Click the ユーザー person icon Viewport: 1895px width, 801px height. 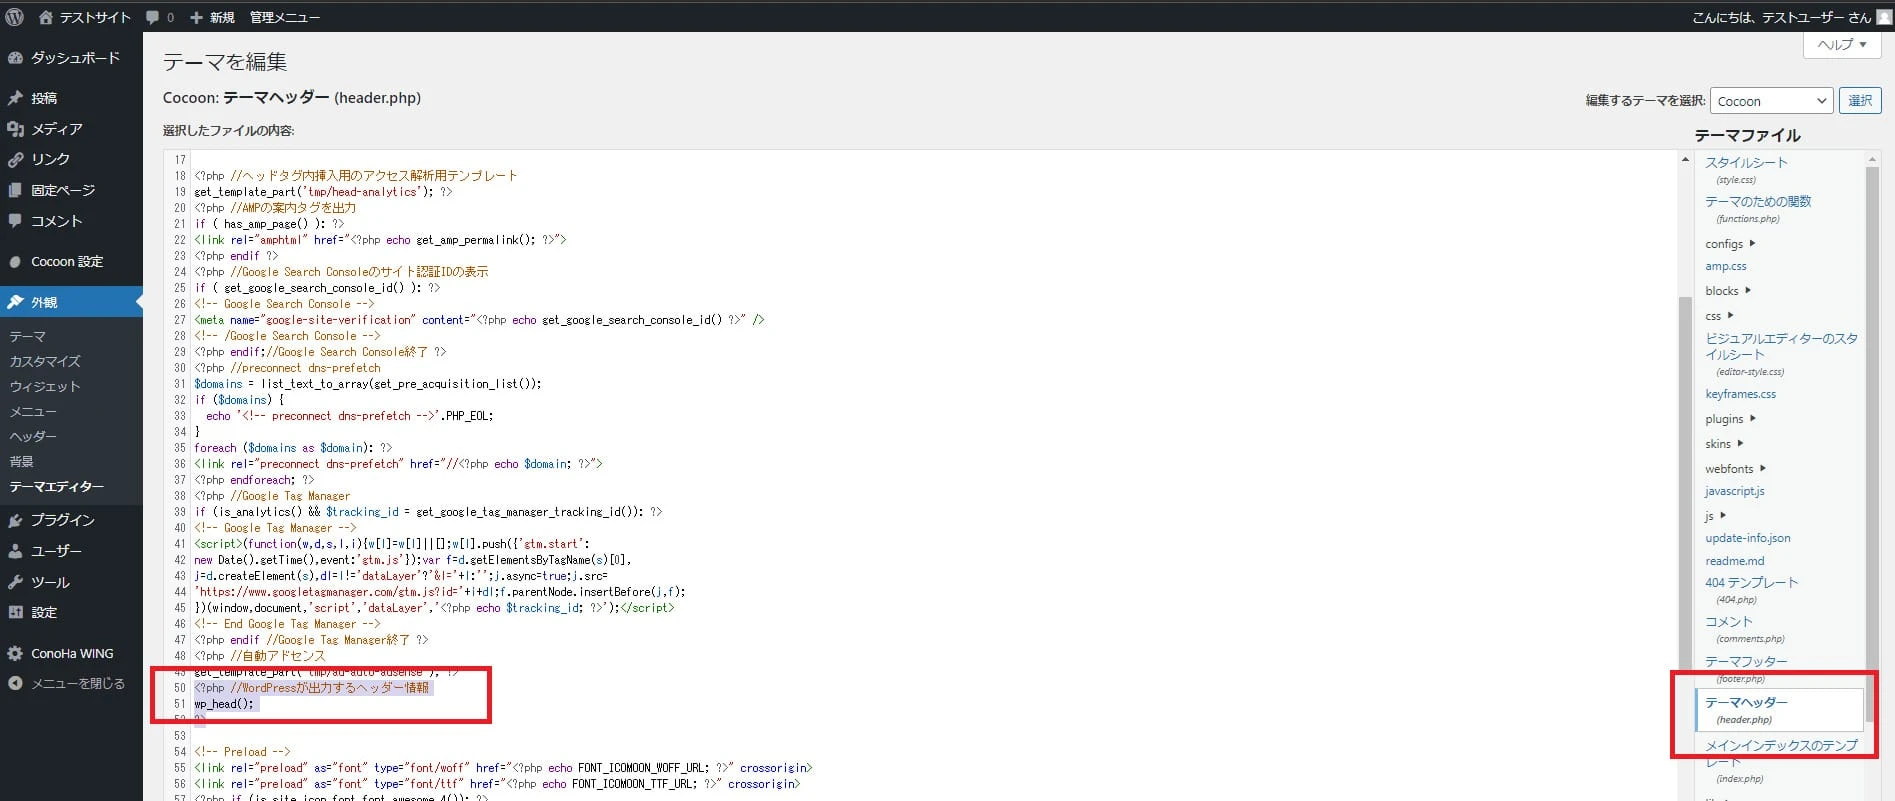15,551
